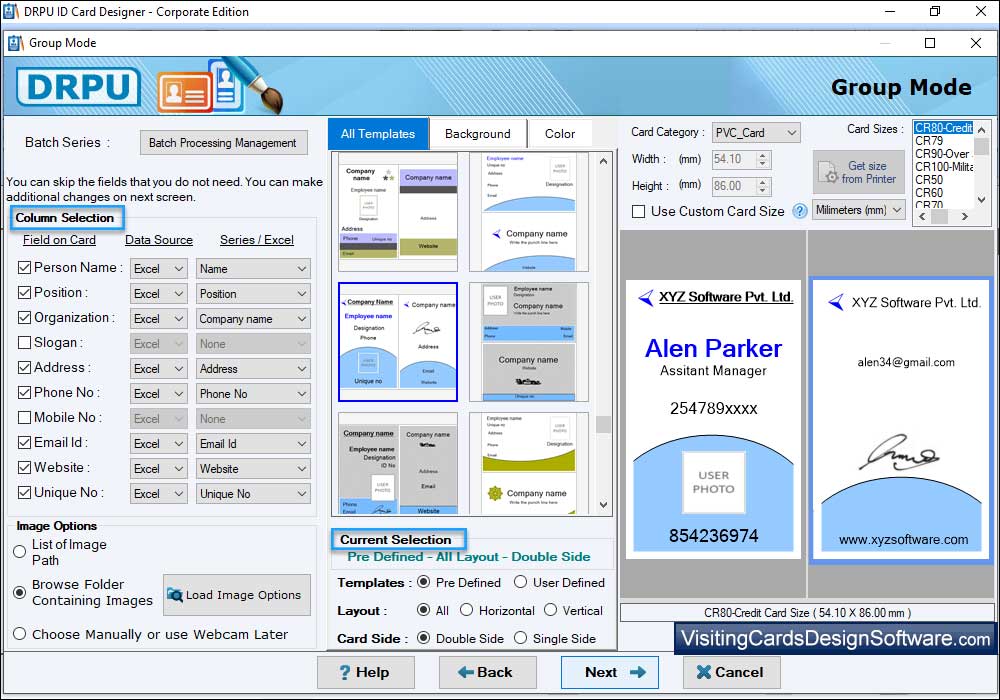Select CR60 in Card Sizes list
Screen dimensions: 1000x700
click(943, 193)
